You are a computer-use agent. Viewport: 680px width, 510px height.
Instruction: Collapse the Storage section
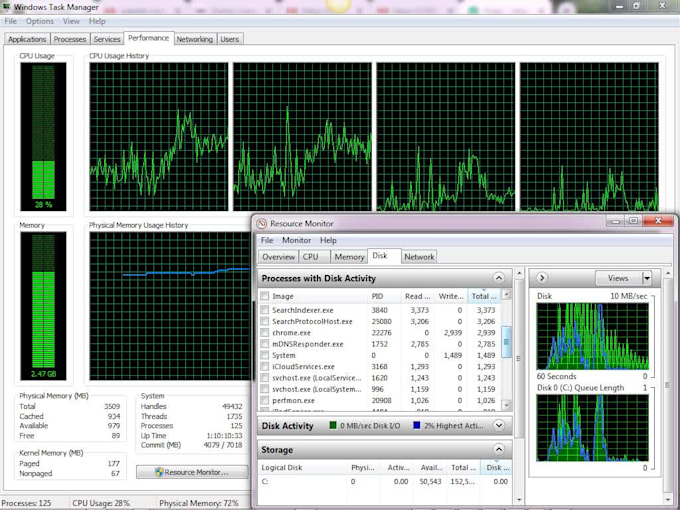click(x=498, y=450)
